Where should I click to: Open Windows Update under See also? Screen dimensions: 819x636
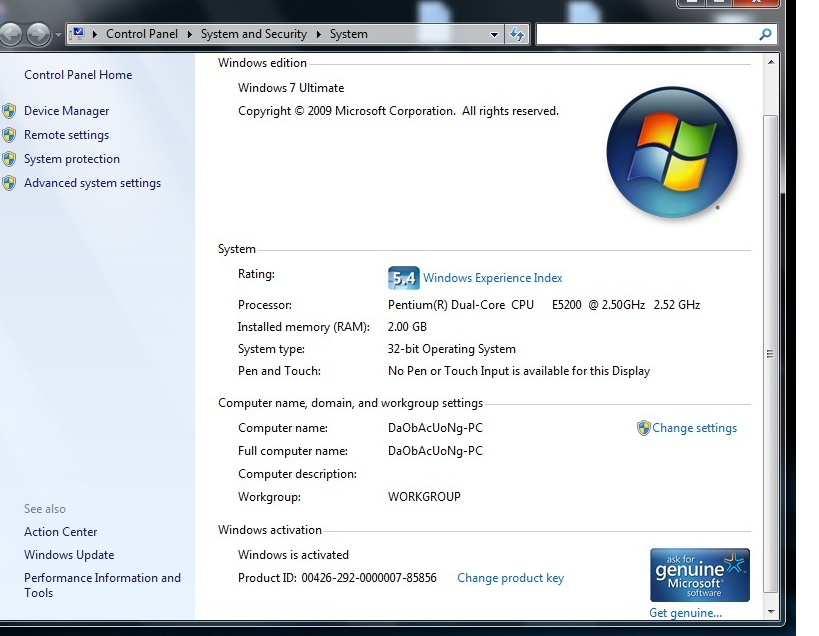[x=69, y=555]
